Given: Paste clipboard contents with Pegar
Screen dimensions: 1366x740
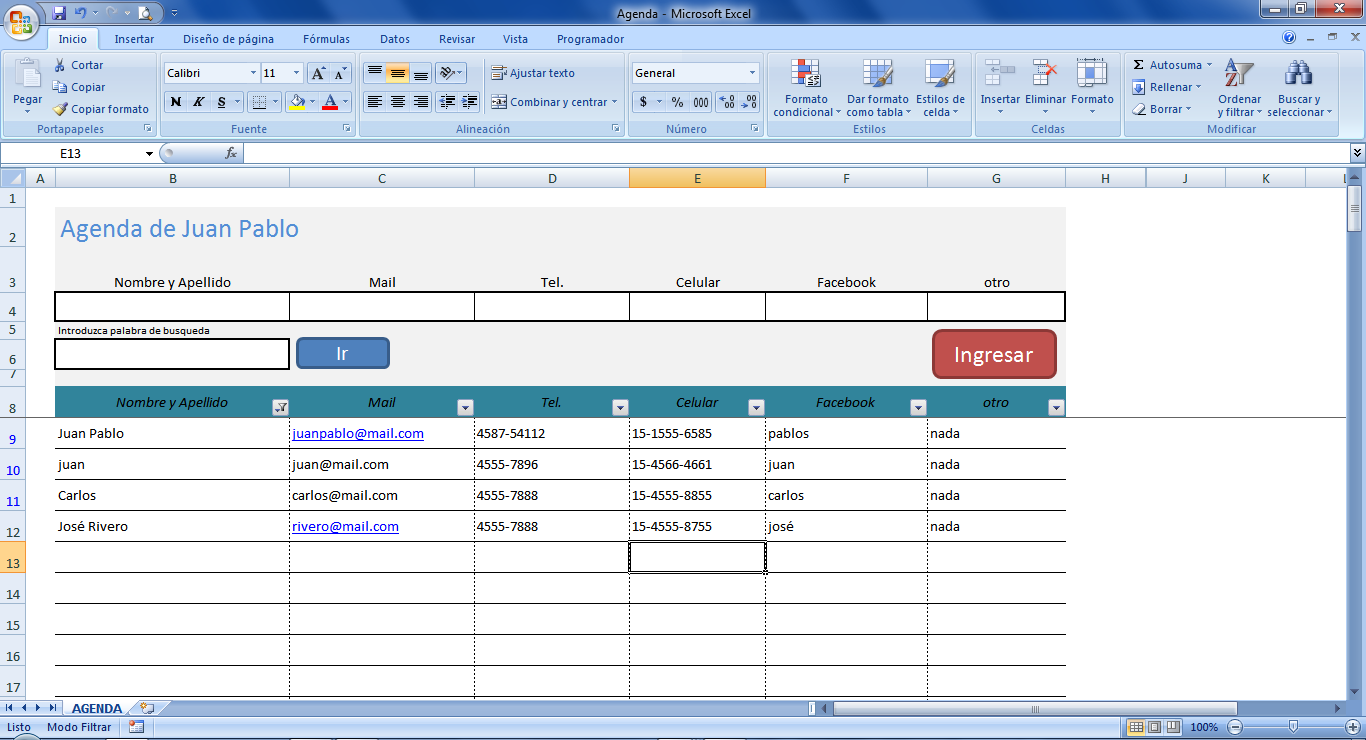Looking at the screenshot, I should coord(27,85).
